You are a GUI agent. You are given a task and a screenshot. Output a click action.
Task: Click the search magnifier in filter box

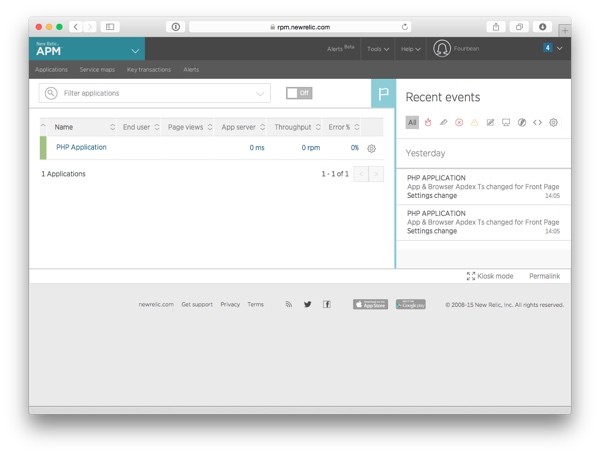[x=51, y=93]
